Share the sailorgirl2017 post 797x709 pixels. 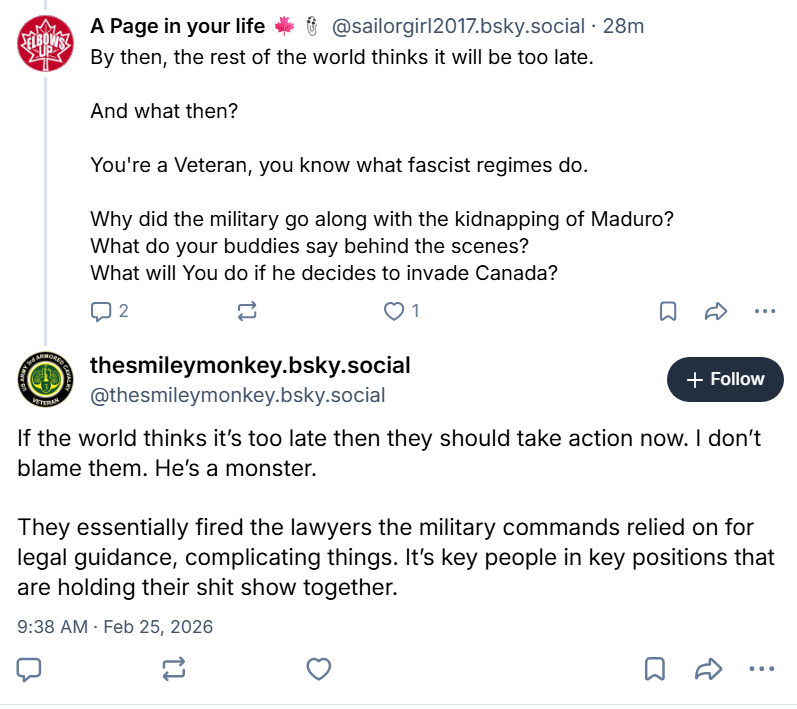click(715, 311)
